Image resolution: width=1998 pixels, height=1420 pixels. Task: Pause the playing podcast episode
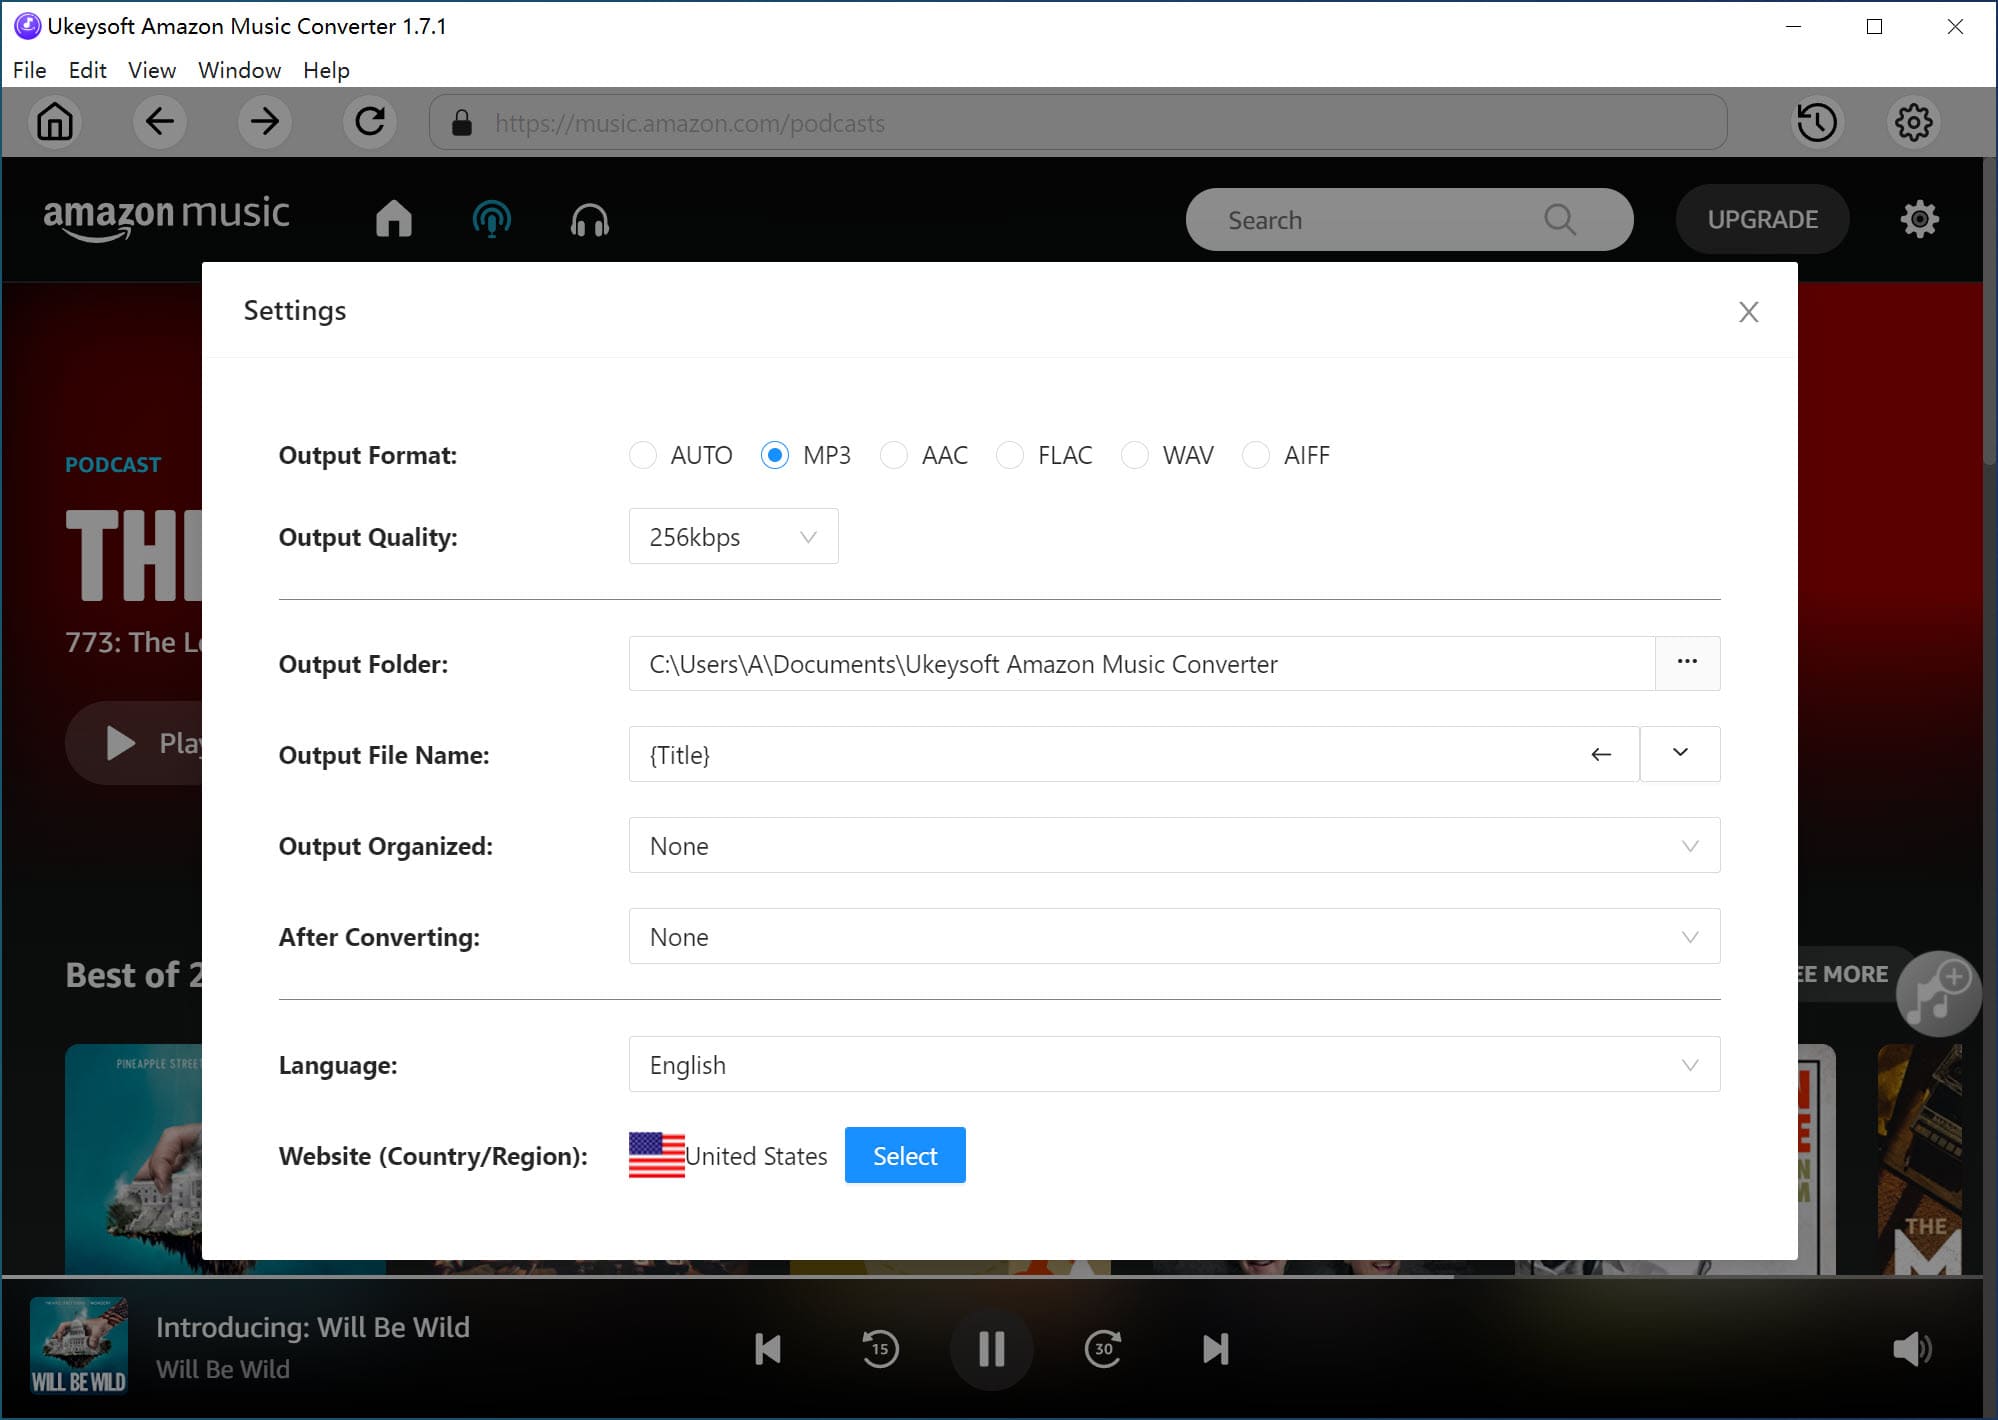click(x=991, y=1348)
